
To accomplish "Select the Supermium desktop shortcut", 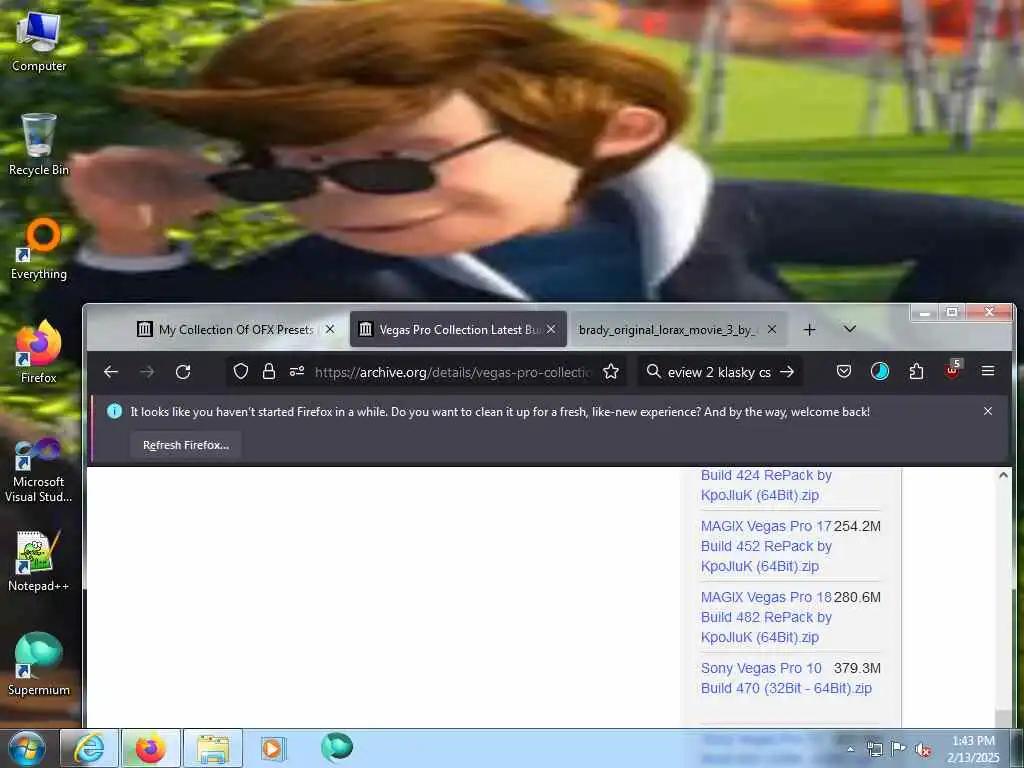I will pos(39,665).
